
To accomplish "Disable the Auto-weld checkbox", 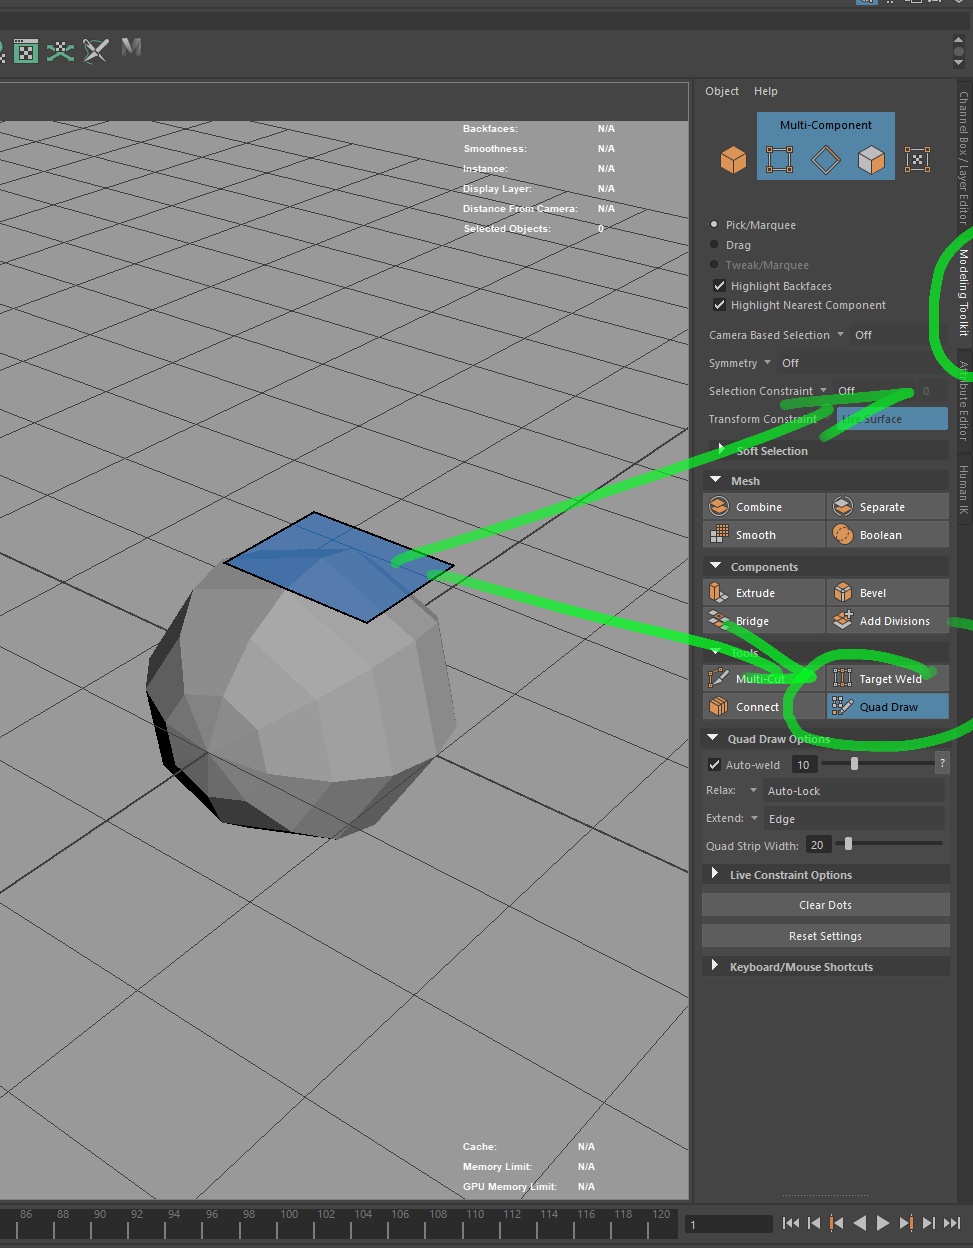I will [714, 765].
